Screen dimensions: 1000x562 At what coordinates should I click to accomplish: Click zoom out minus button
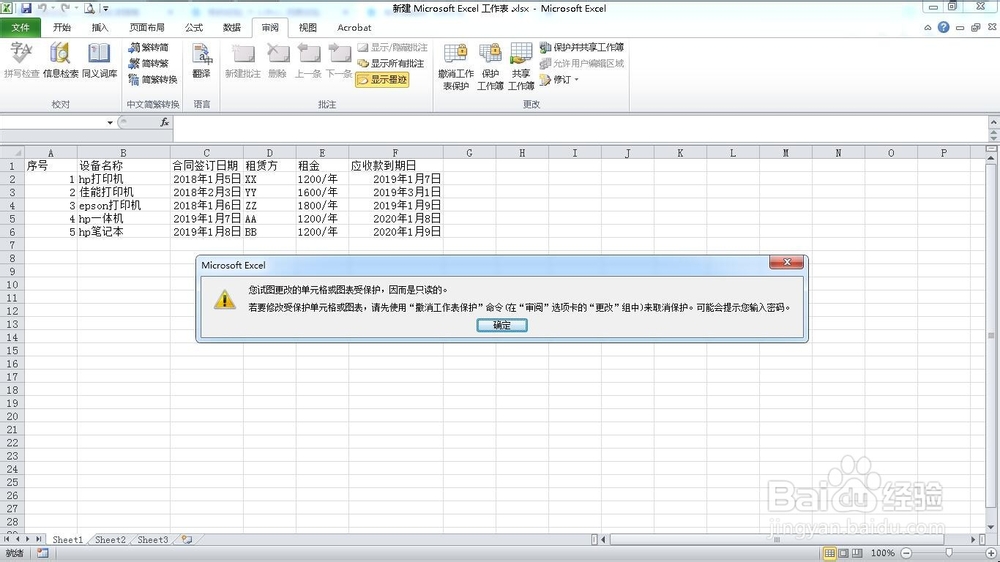click(906, 553)
